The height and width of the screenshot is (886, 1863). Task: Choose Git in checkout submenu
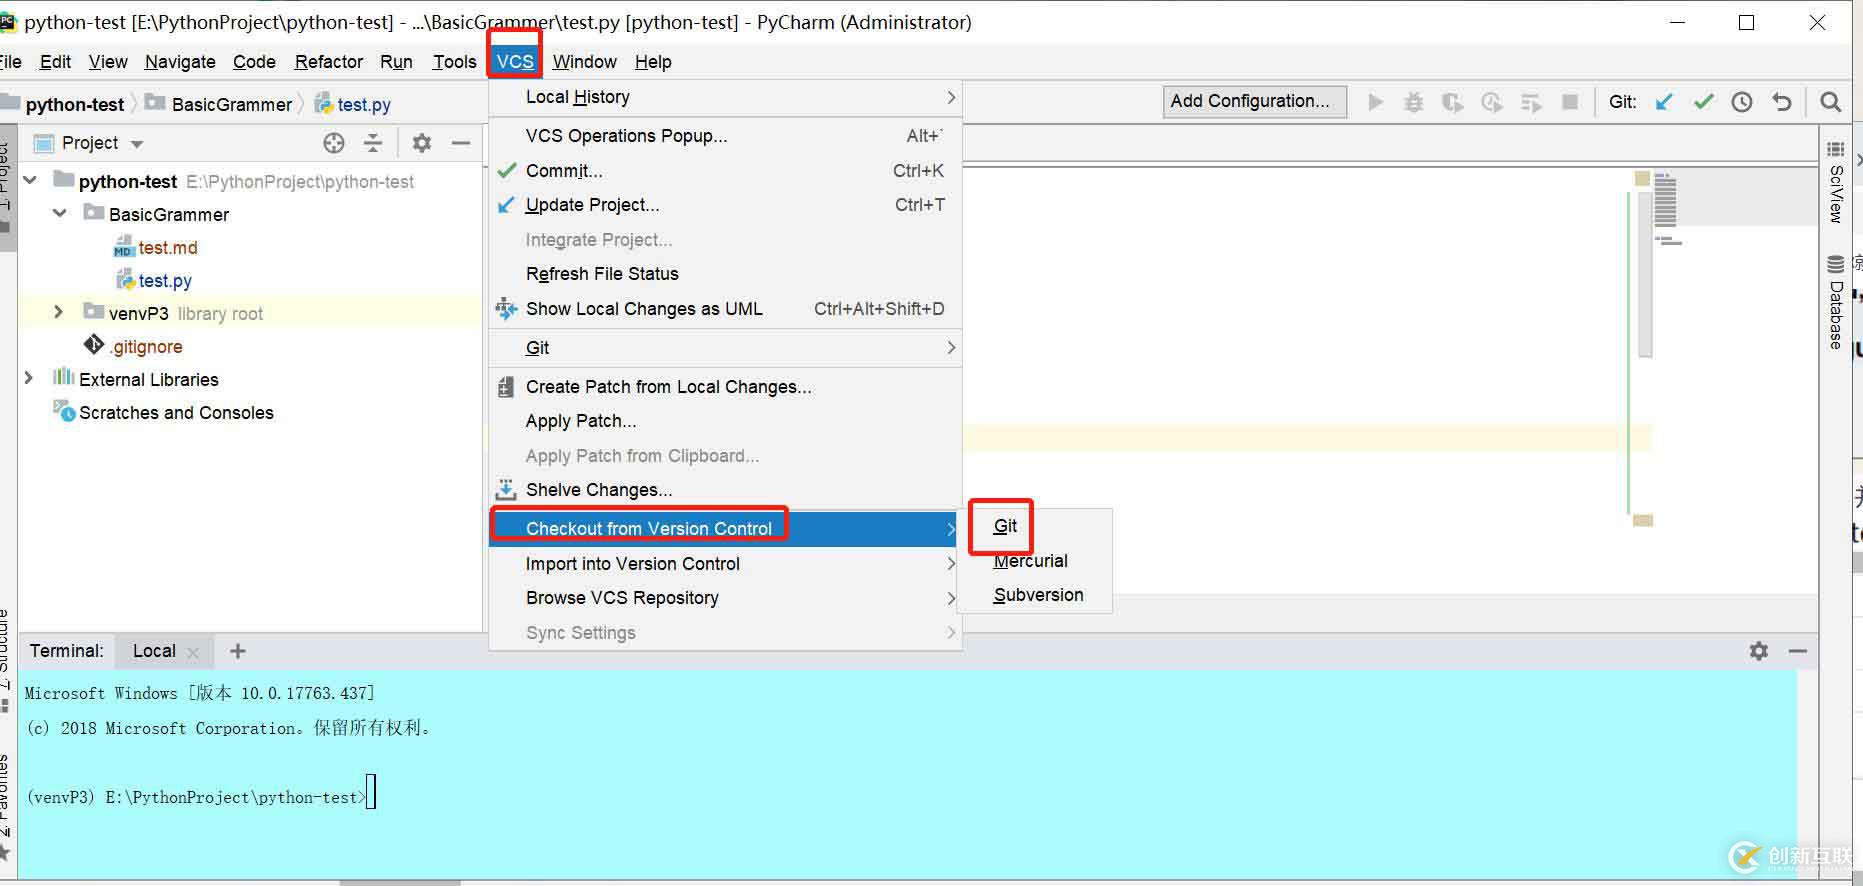[x=1034, y=526]
